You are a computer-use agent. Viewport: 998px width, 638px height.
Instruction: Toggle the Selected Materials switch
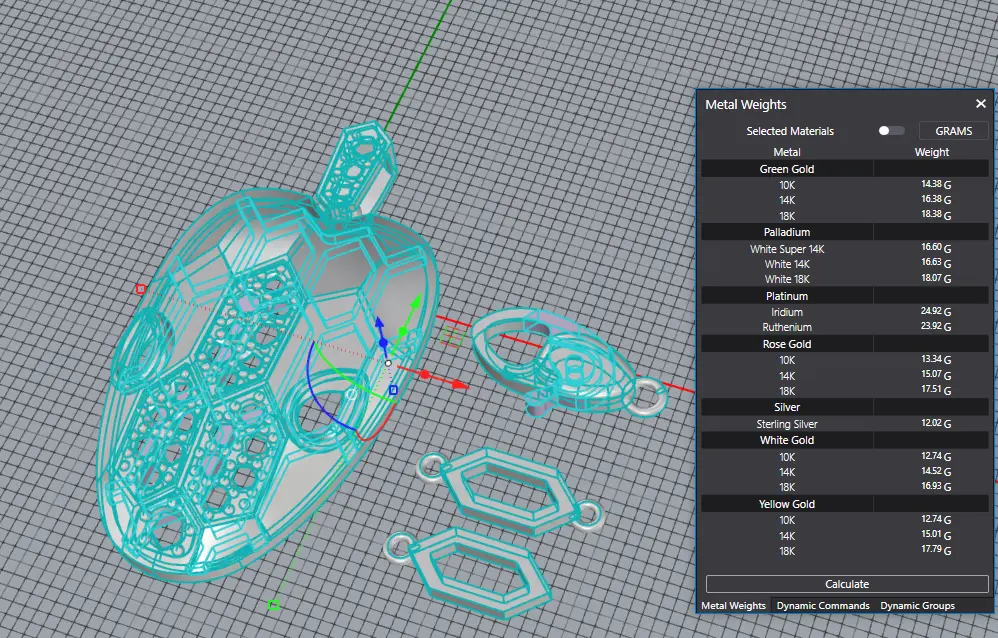pyautogui.click(x=890, y=131)
